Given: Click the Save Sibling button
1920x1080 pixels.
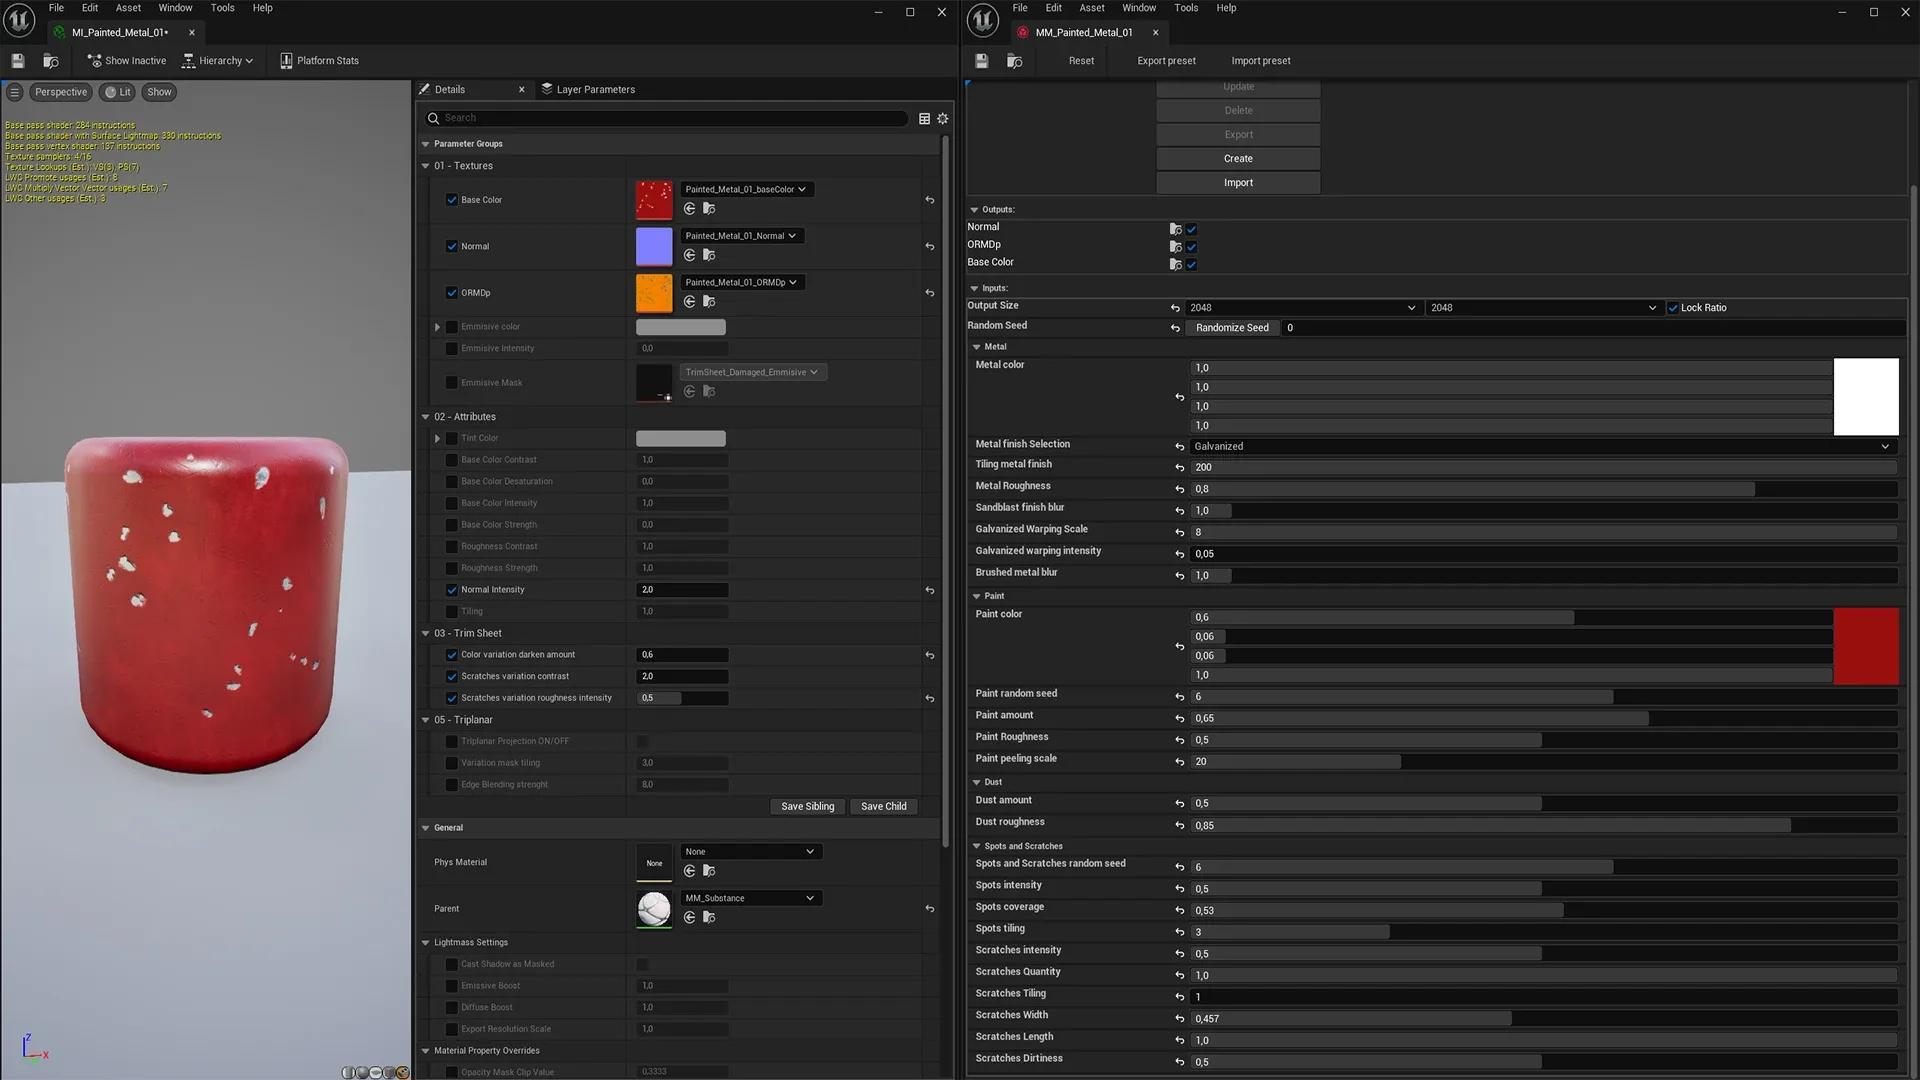Looking at the screenshot, I should 807,807.
